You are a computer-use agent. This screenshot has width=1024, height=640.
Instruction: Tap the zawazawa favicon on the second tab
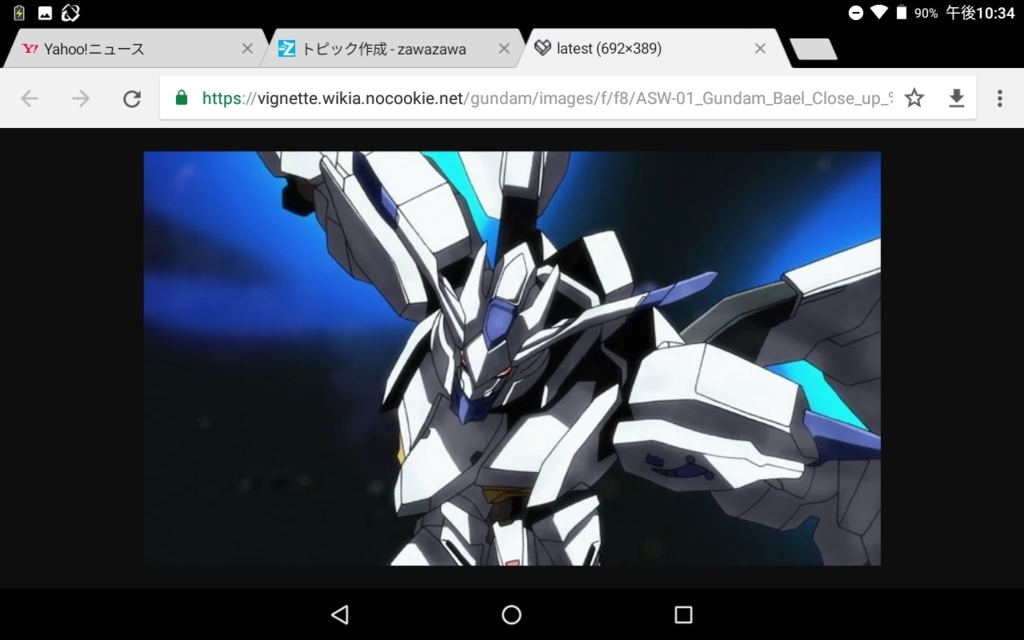286,48
